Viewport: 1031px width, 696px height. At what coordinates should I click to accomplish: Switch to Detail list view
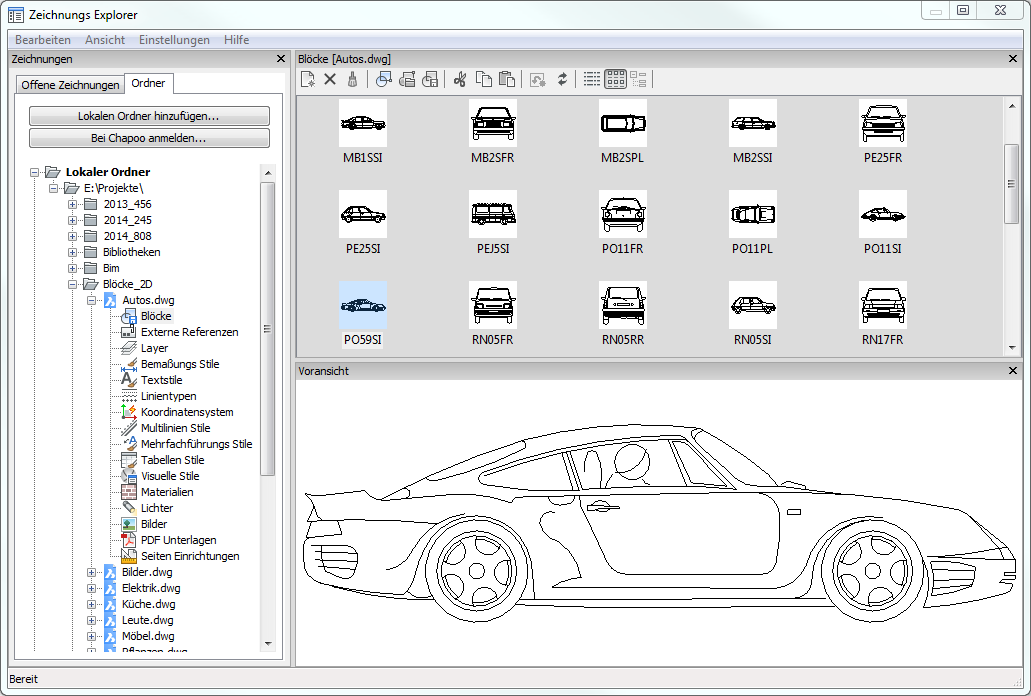pos(592,79)
